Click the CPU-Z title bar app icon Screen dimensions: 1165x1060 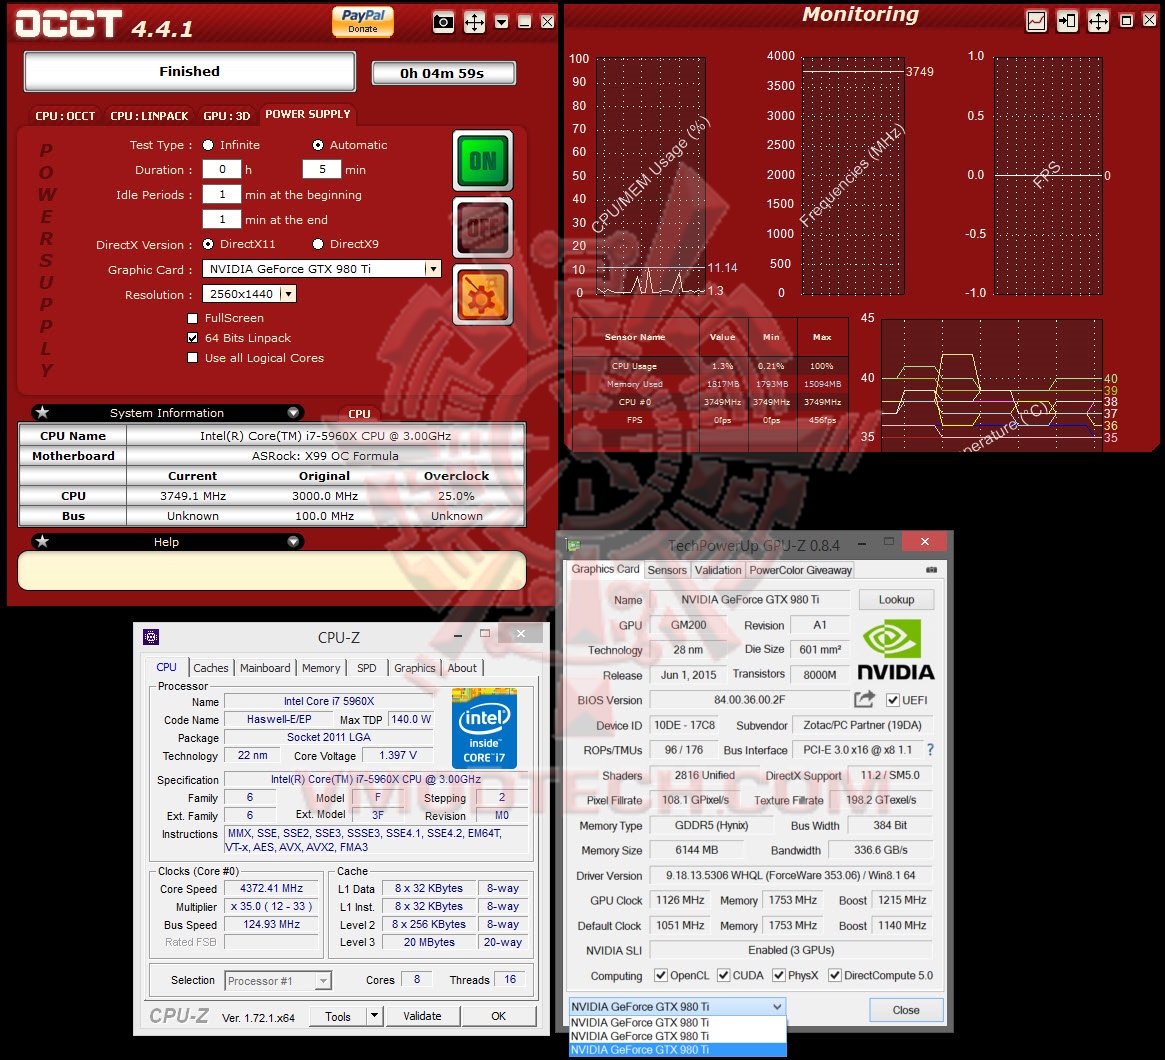tap(151, 637)
